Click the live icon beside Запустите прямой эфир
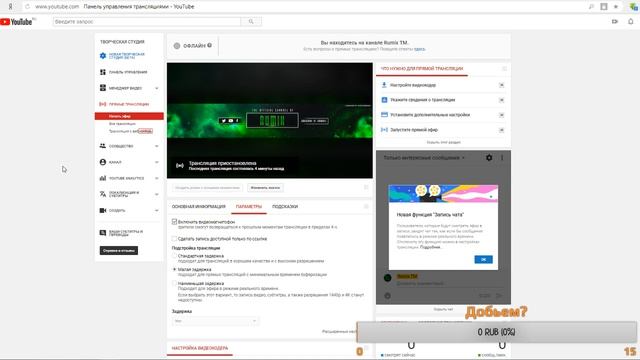The height and width of the screenshot is (360, 640). 384,130
